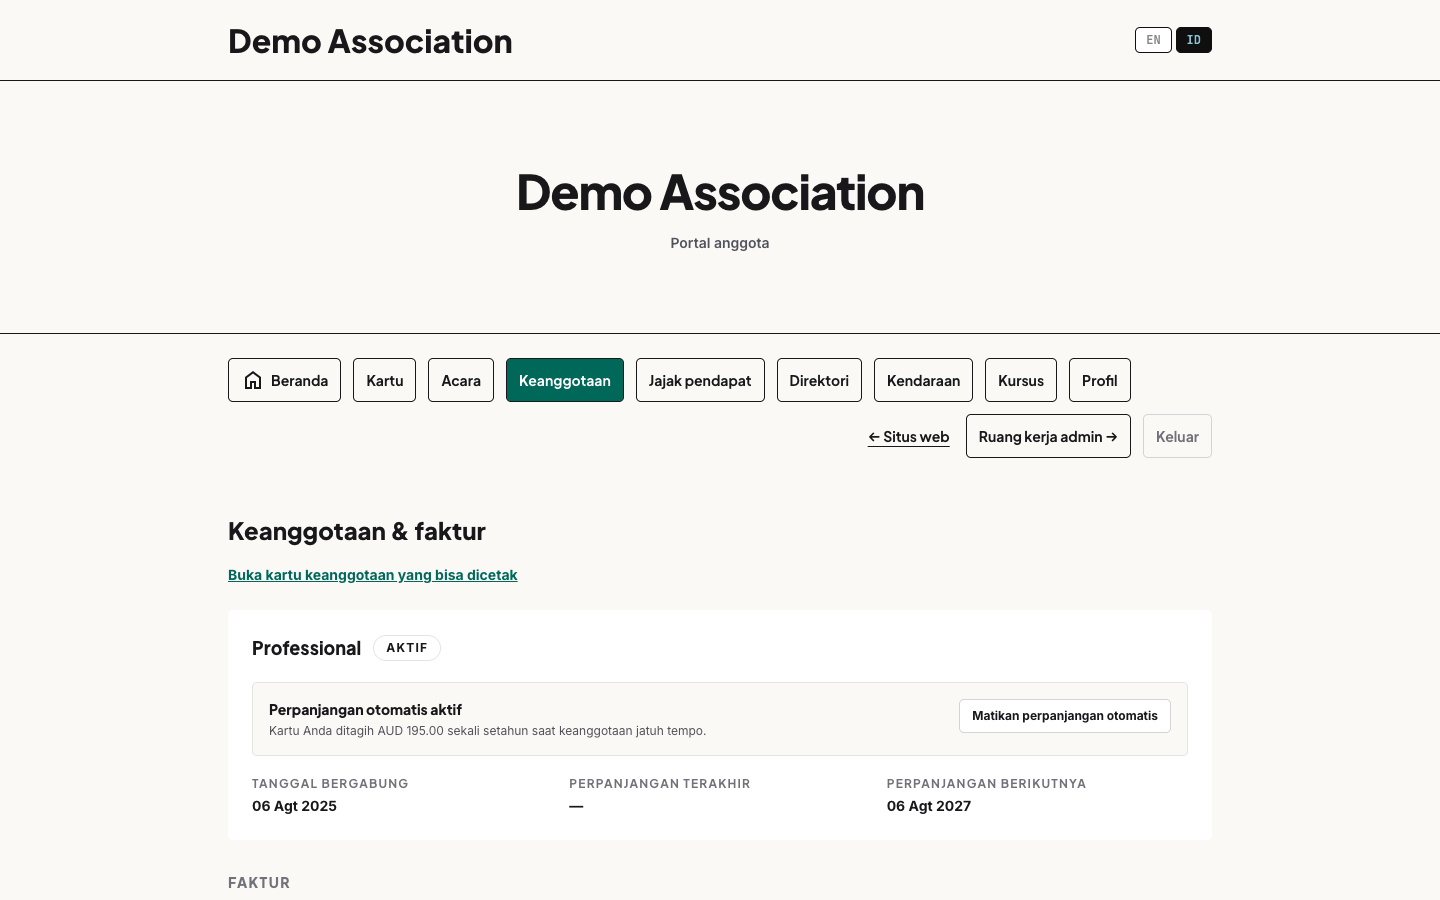
Task: Click the home icon in Beranda tab
Action: pyautogui.click(x=253, y=380)
